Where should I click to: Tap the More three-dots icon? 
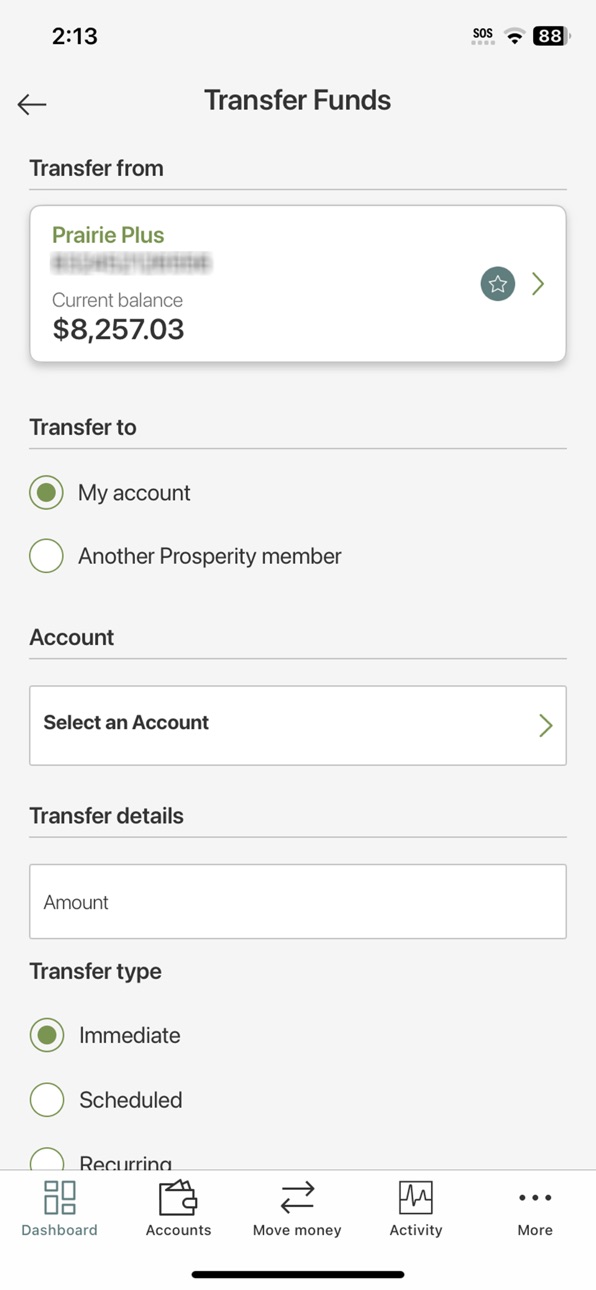click(x=535, y=1198)
